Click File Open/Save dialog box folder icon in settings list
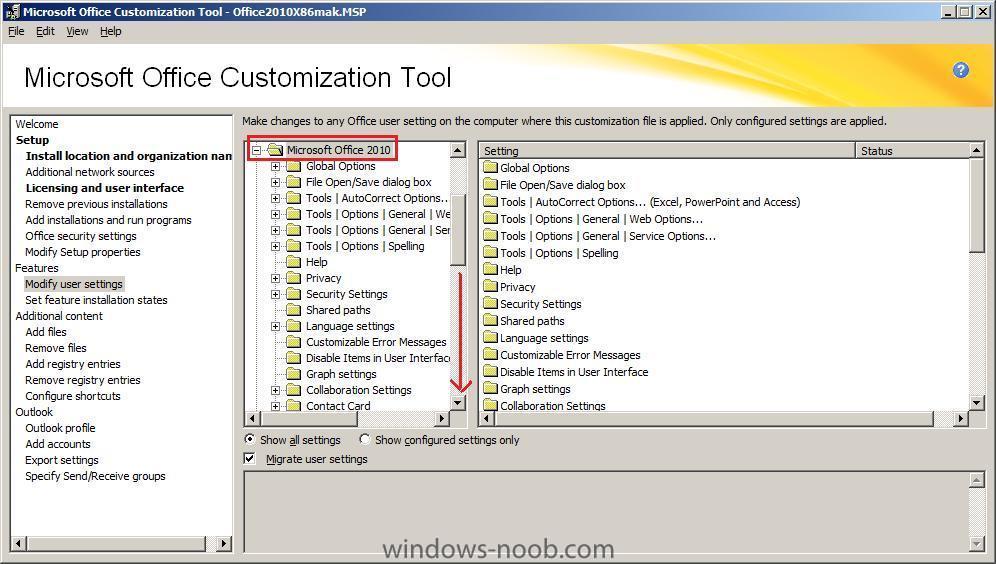This screenshot has height=564, width=996. (490, 185)
